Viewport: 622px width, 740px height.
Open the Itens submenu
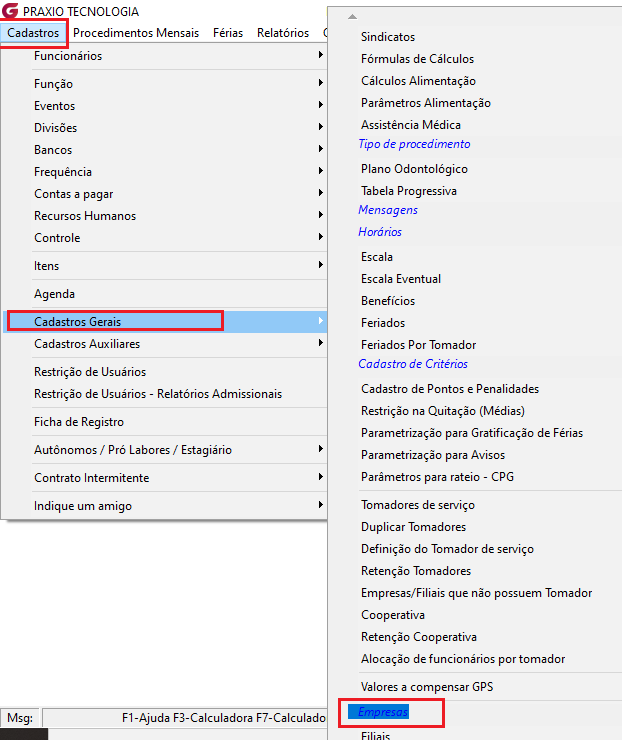[x=165, y=266]
